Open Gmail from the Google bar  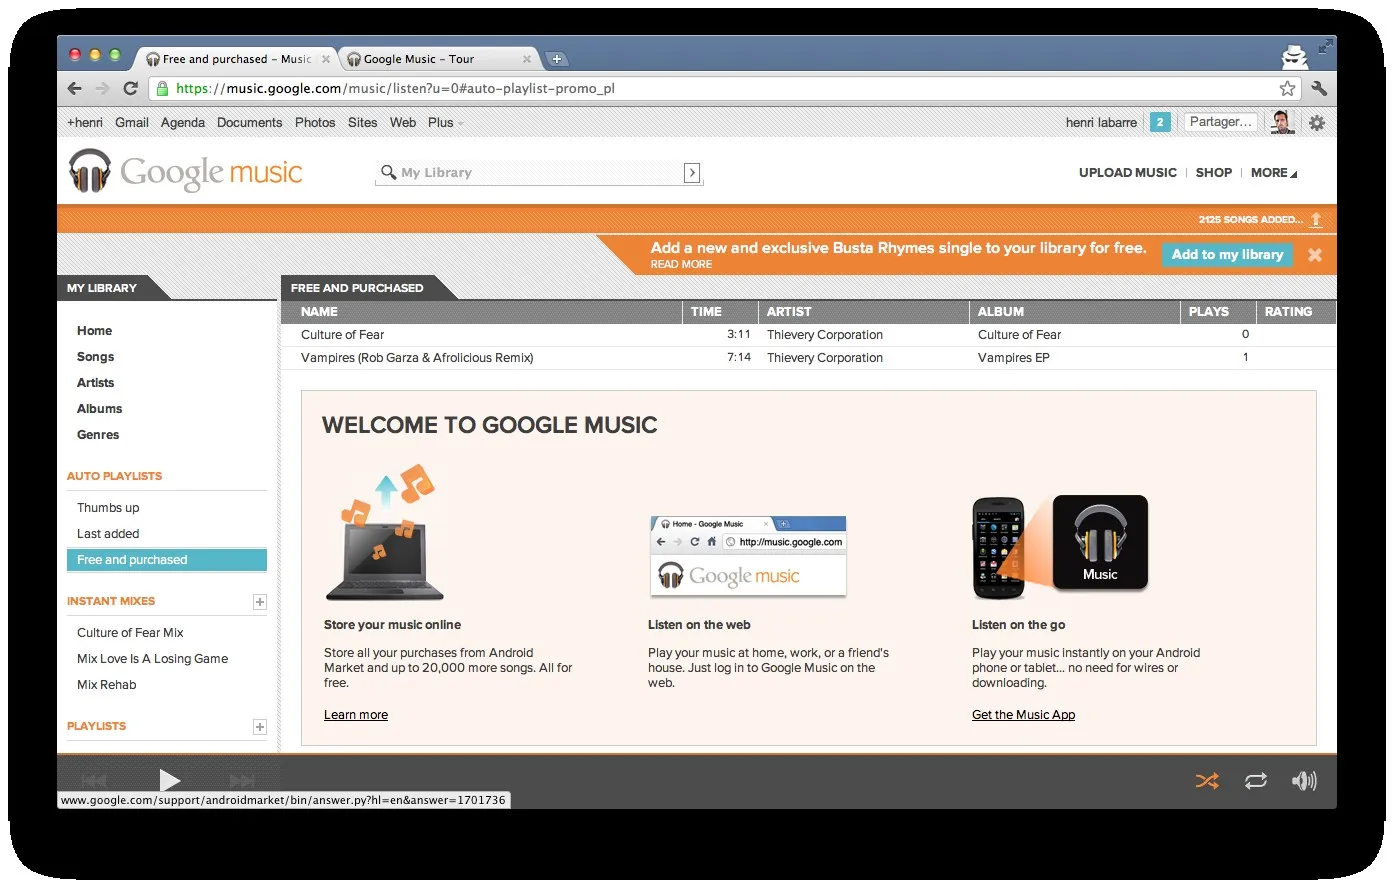point(132,122)
